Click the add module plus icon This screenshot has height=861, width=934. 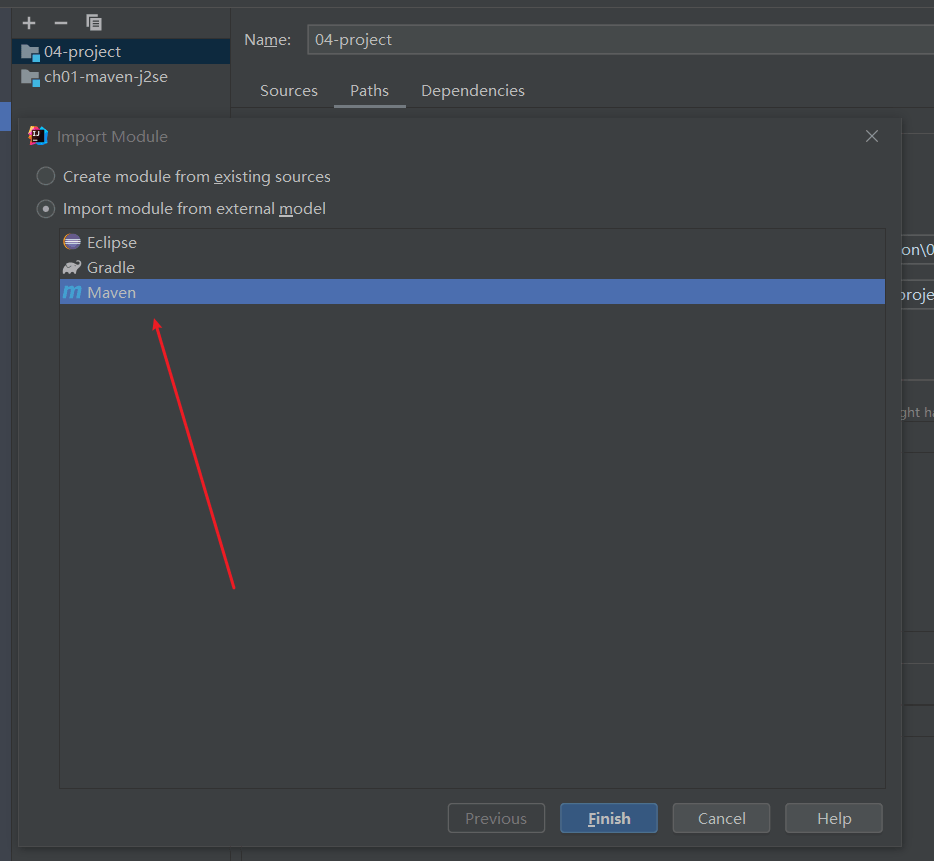29,23
